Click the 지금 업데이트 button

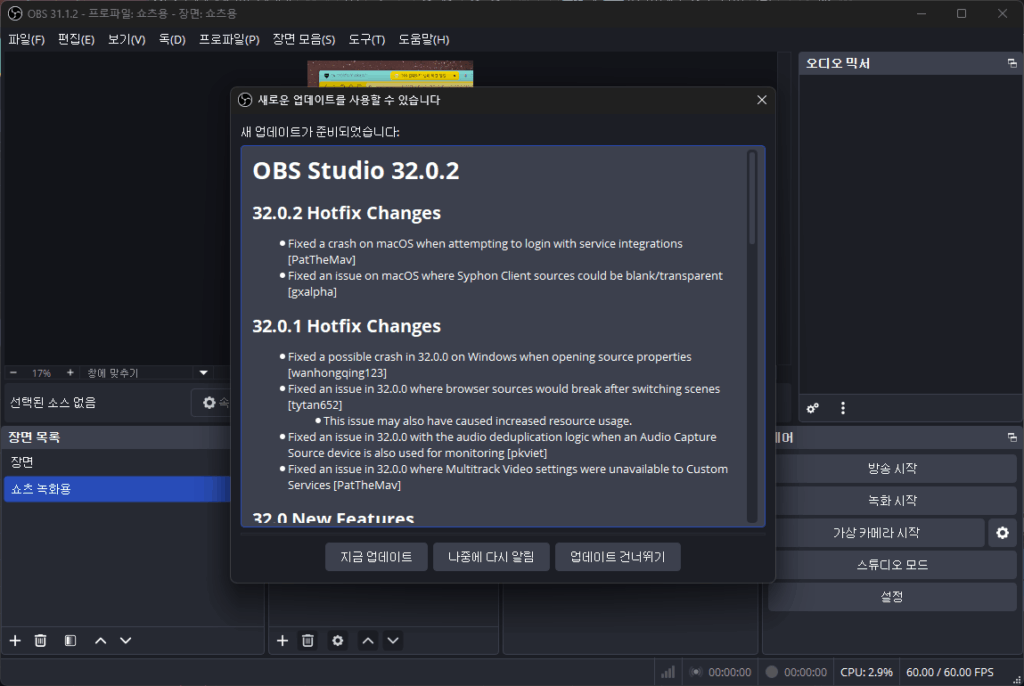(376, 557)
